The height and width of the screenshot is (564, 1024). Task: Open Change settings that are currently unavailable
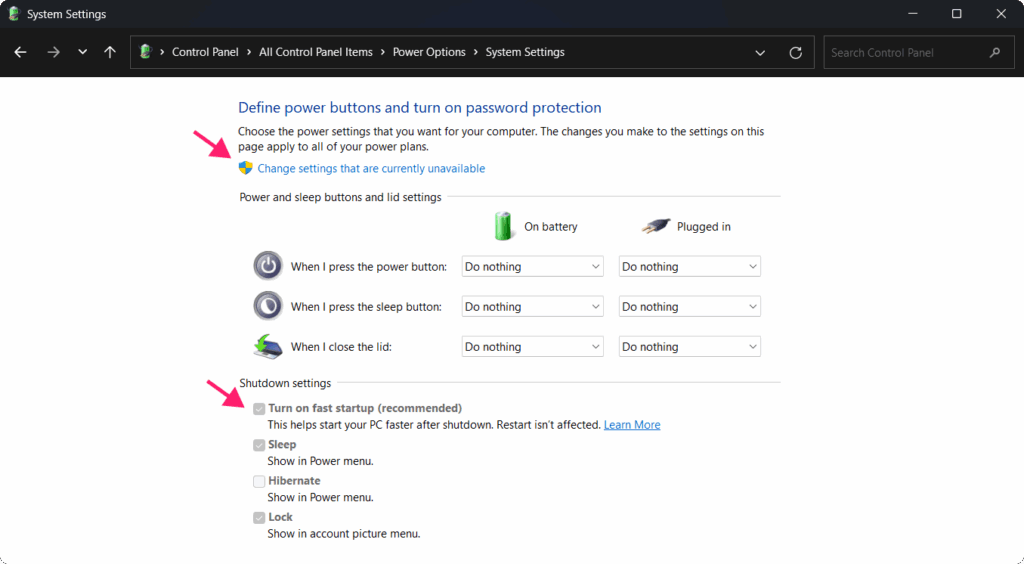click(x=371, y=168)
